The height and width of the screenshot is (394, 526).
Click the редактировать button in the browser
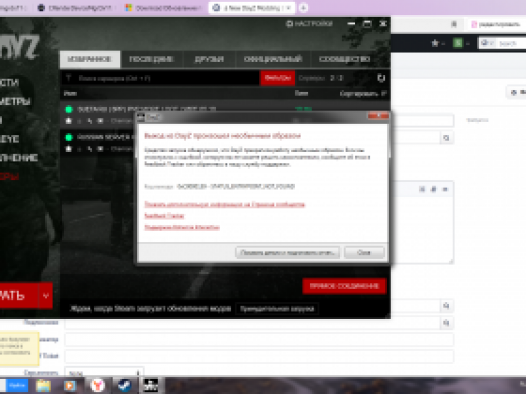[496, 24]
